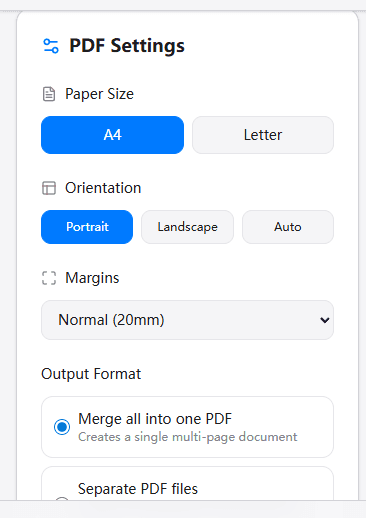Click the Orientation layout icon

click(49, 188)
